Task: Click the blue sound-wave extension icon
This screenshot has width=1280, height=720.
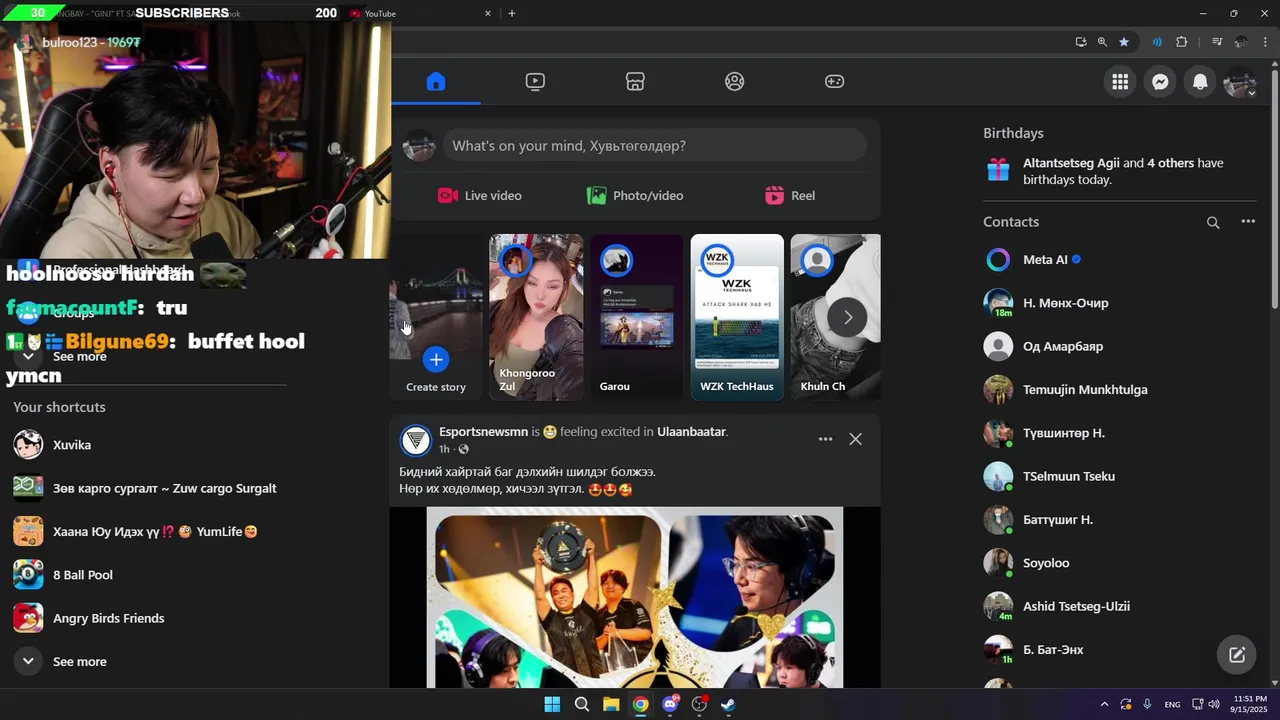Action: tap(1157, 42)
